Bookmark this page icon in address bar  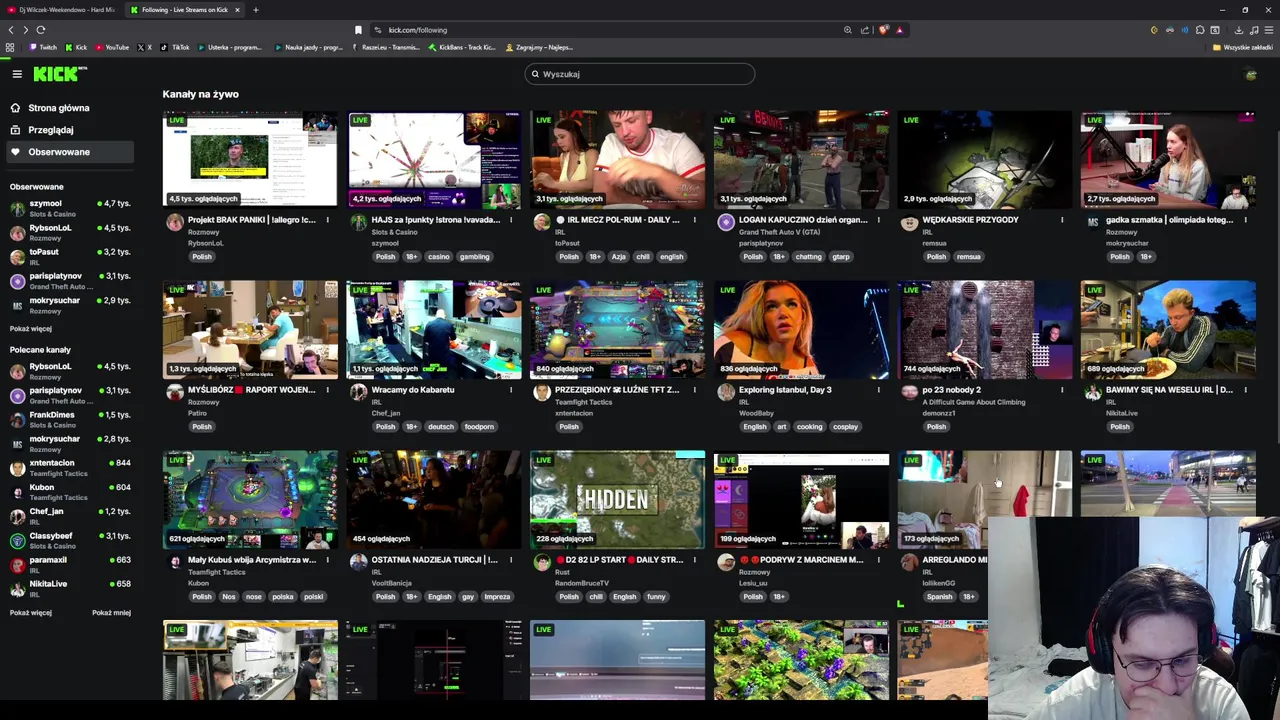(358, 30)
